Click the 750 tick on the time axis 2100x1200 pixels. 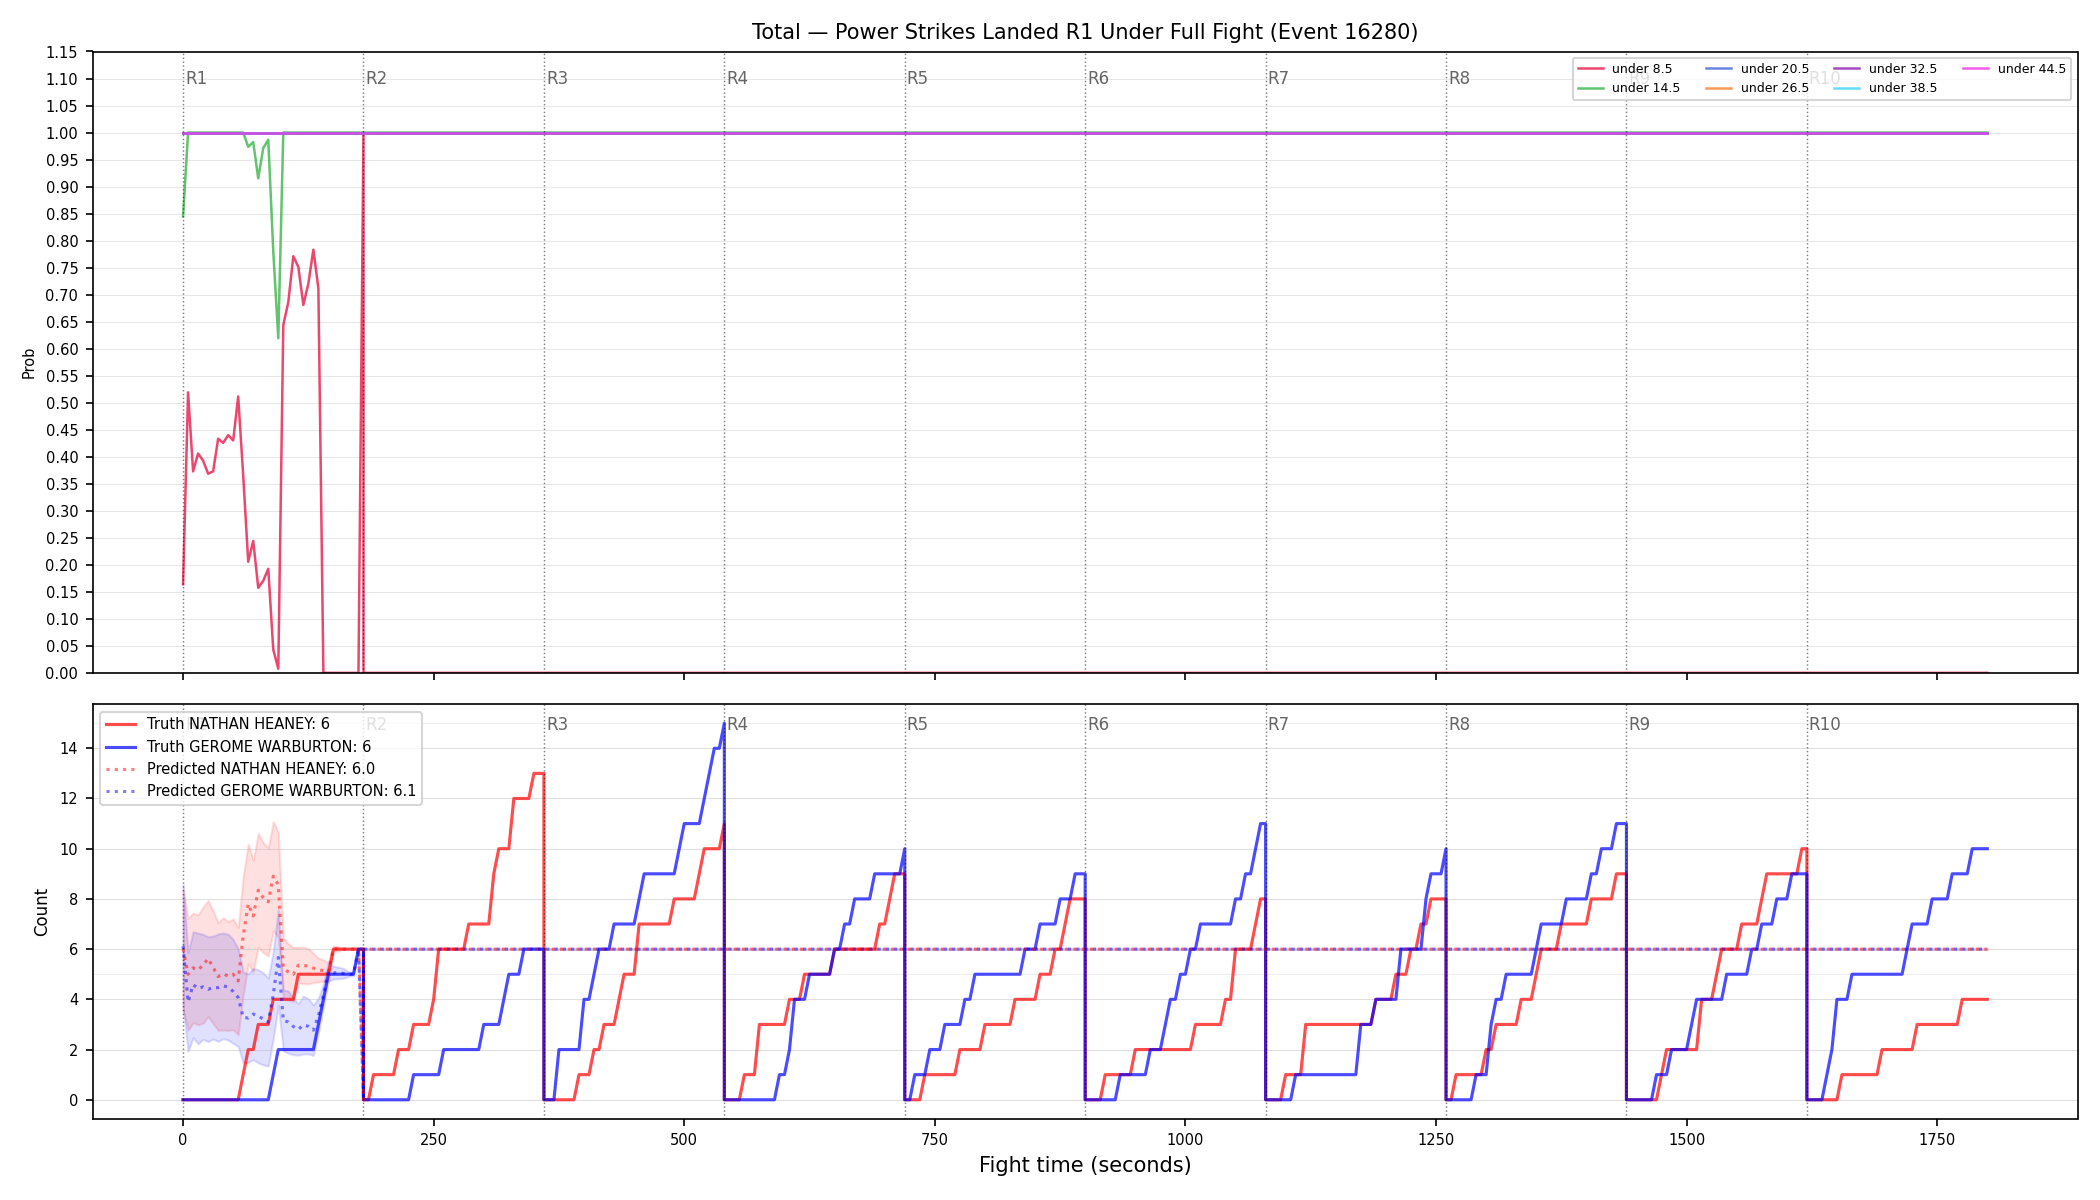(935, 1139)
